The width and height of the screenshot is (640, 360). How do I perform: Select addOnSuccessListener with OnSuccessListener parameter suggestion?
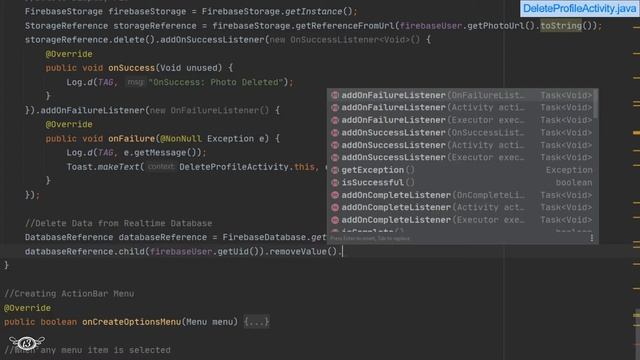pos(462,133)
